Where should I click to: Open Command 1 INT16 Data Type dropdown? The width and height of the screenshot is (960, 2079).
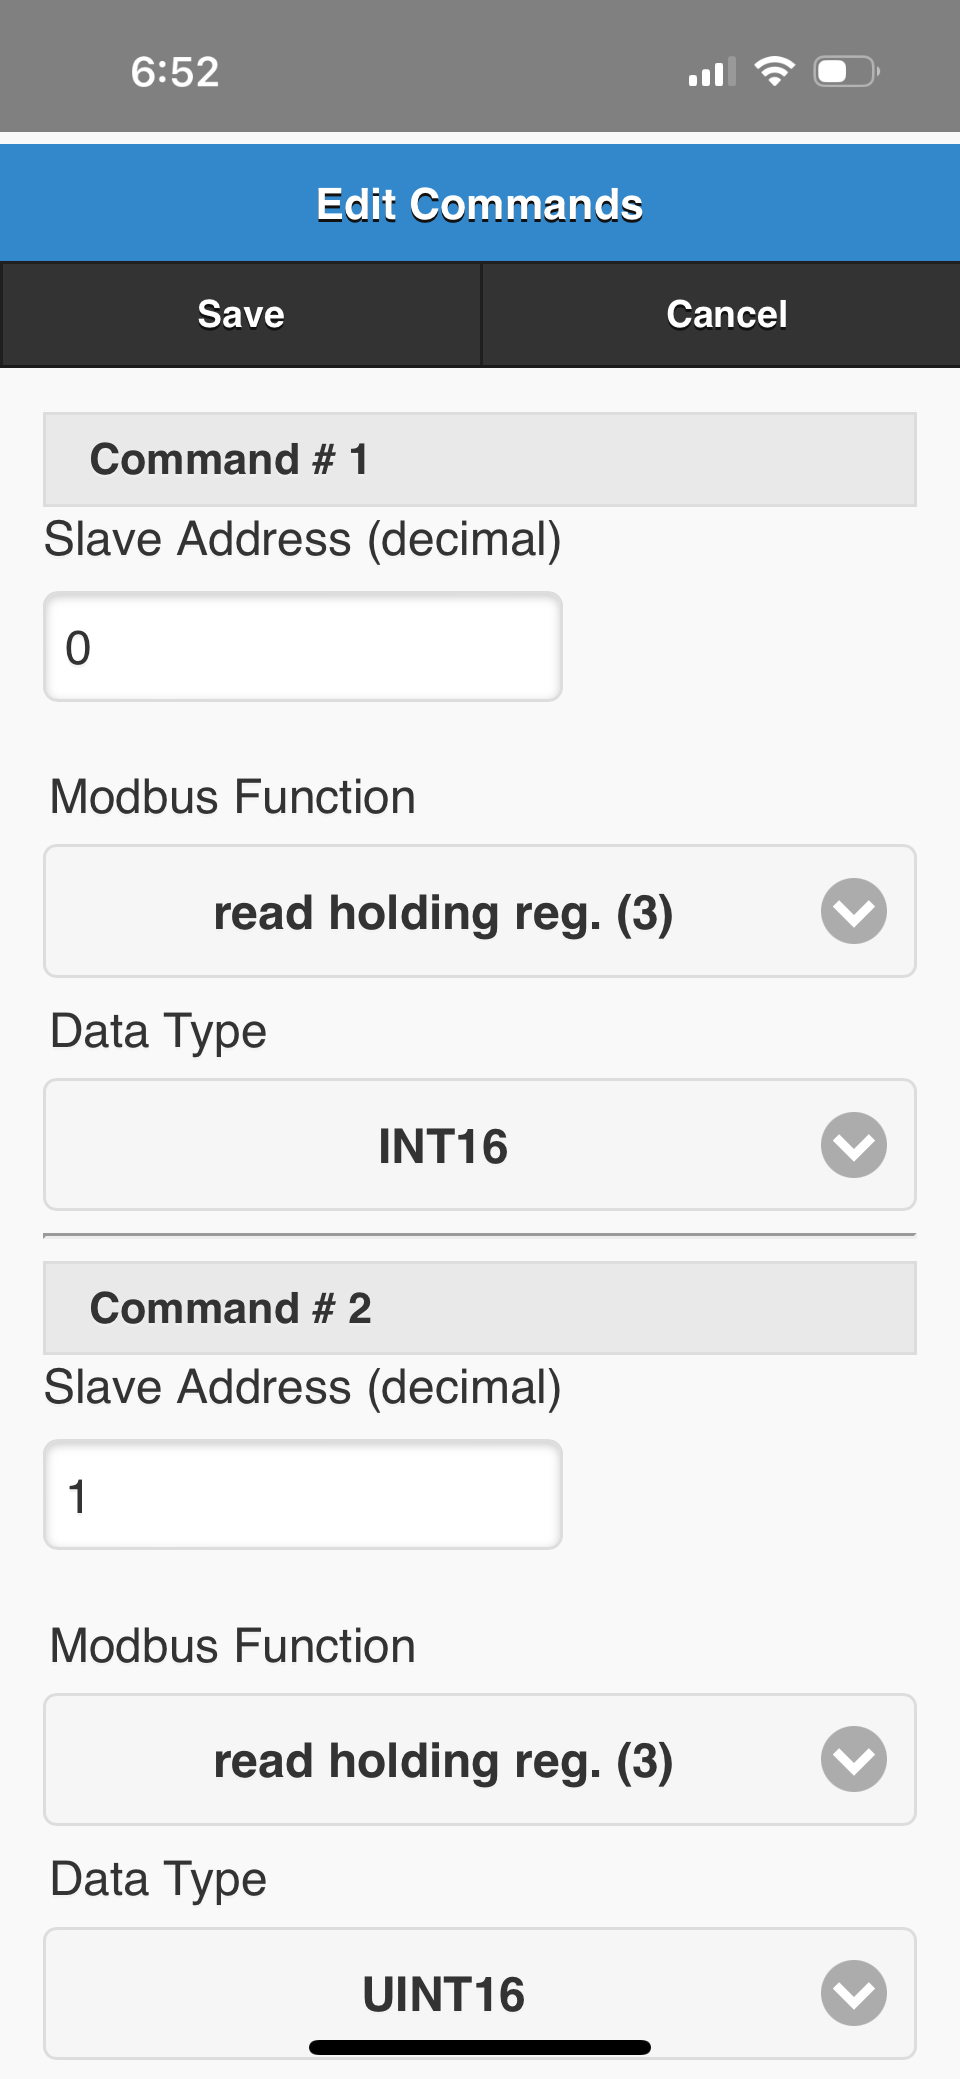tap(480, 1145)
